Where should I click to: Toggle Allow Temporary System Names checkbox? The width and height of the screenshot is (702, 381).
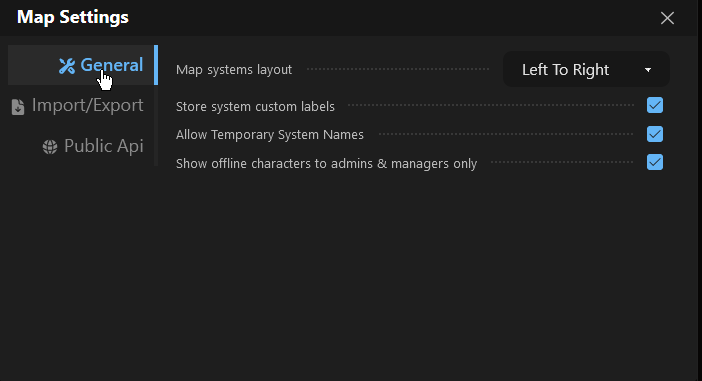click(655, 134)
